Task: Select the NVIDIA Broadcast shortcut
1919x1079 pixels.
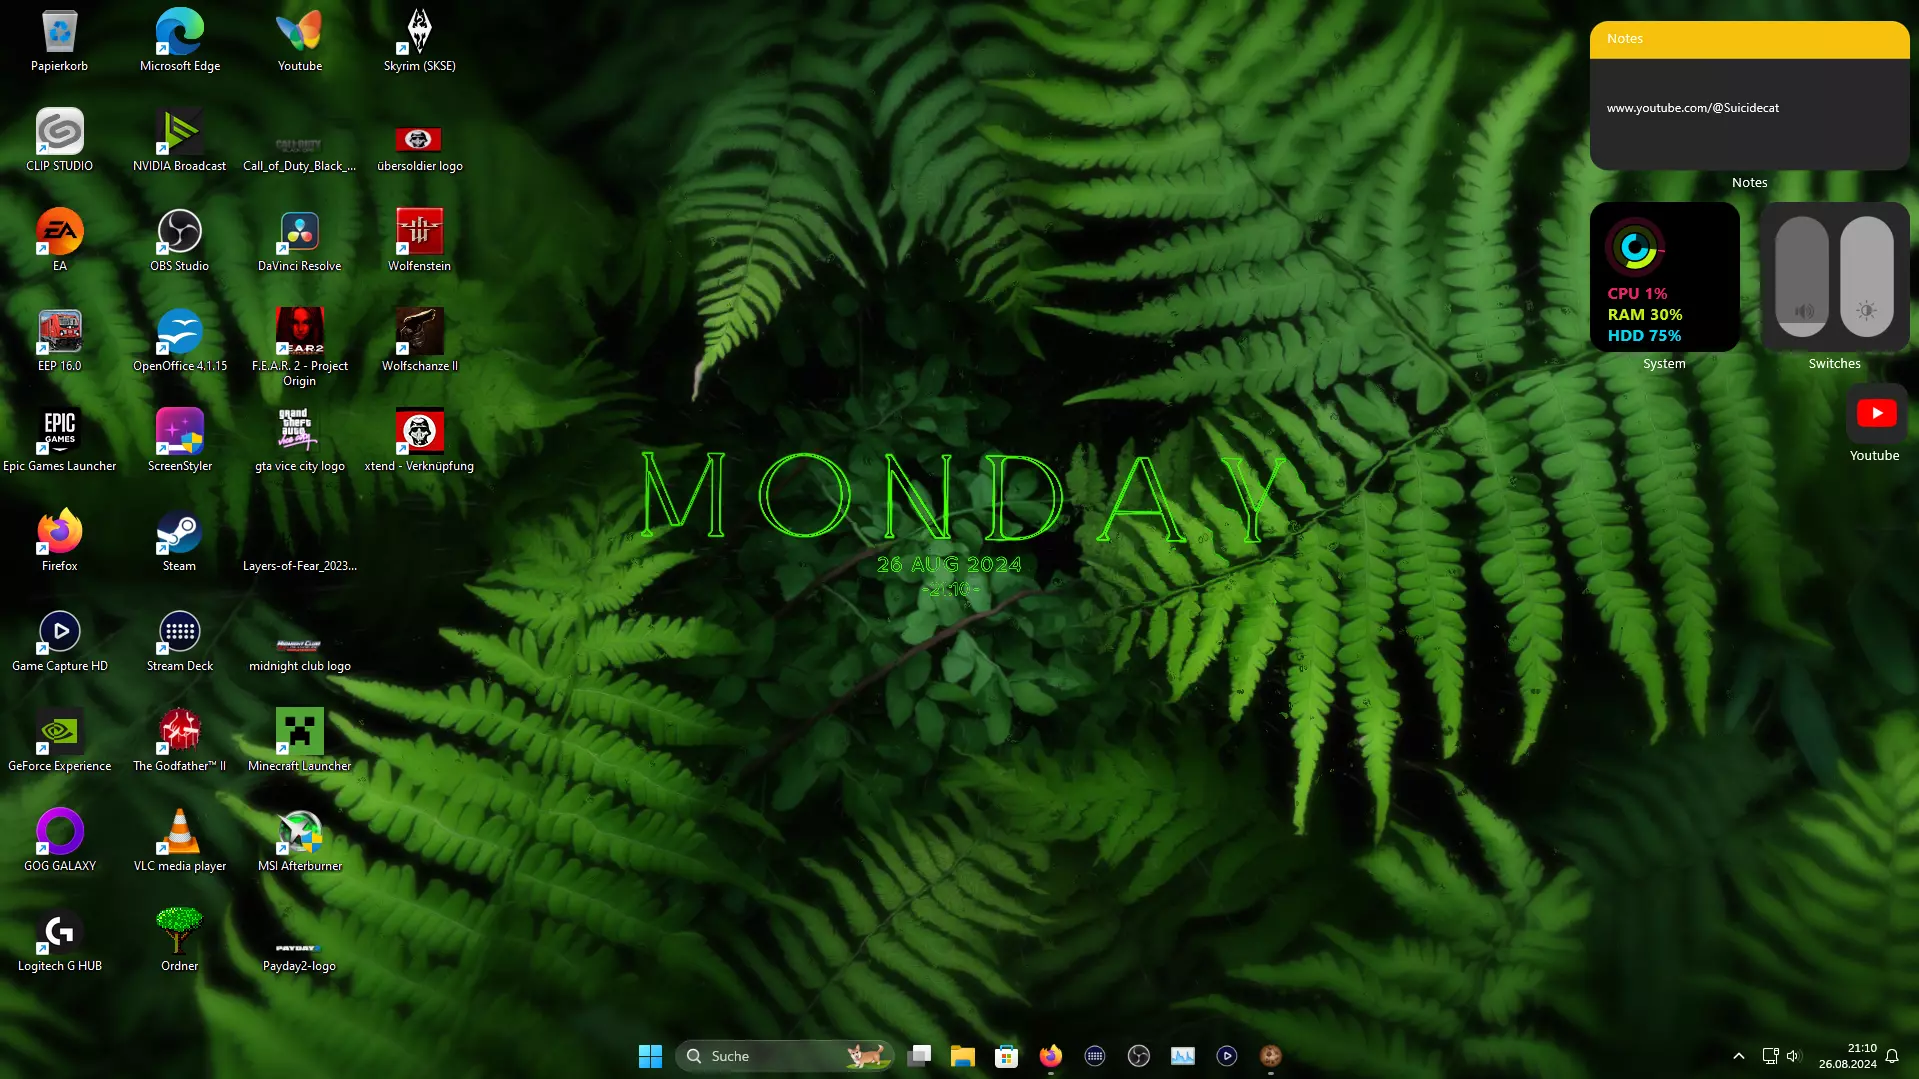Action: point(180,140)
